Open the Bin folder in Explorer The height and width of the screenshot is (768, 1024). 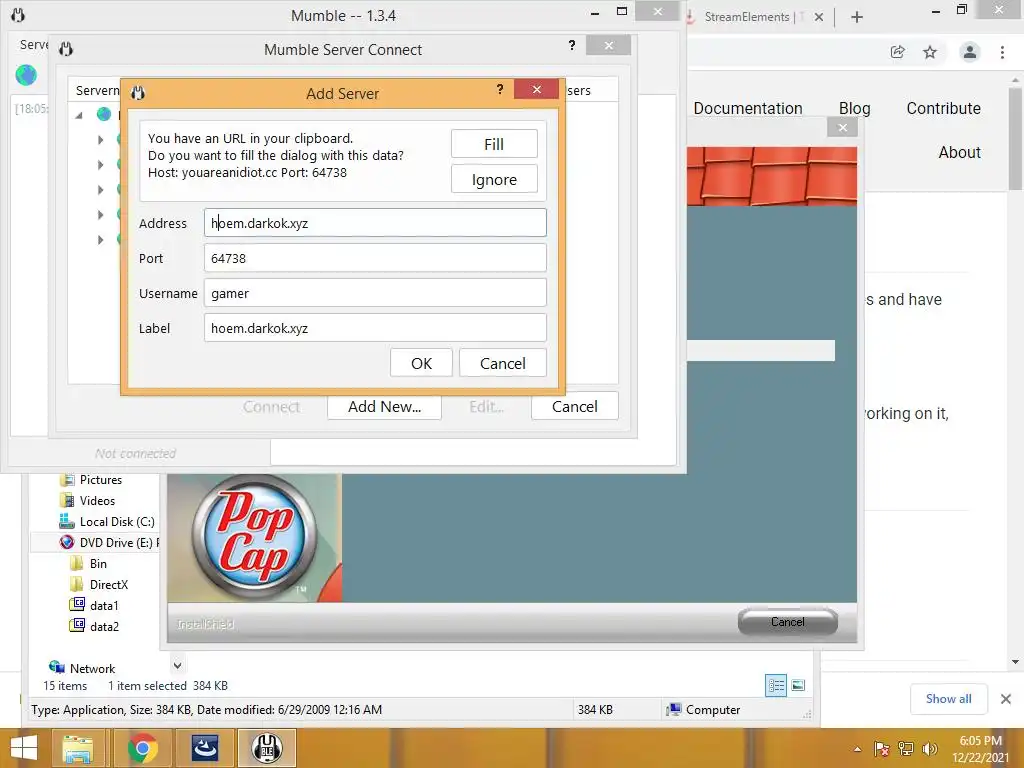click(98, 563)
